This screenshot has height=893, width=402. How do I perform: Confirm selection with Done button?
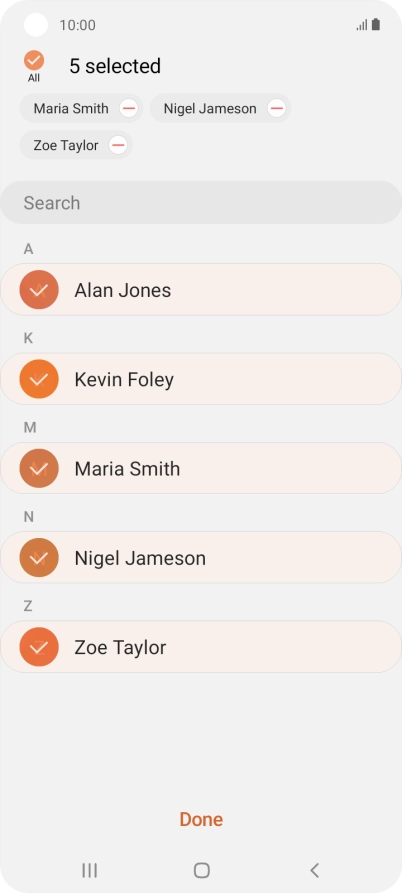[201, 819]
